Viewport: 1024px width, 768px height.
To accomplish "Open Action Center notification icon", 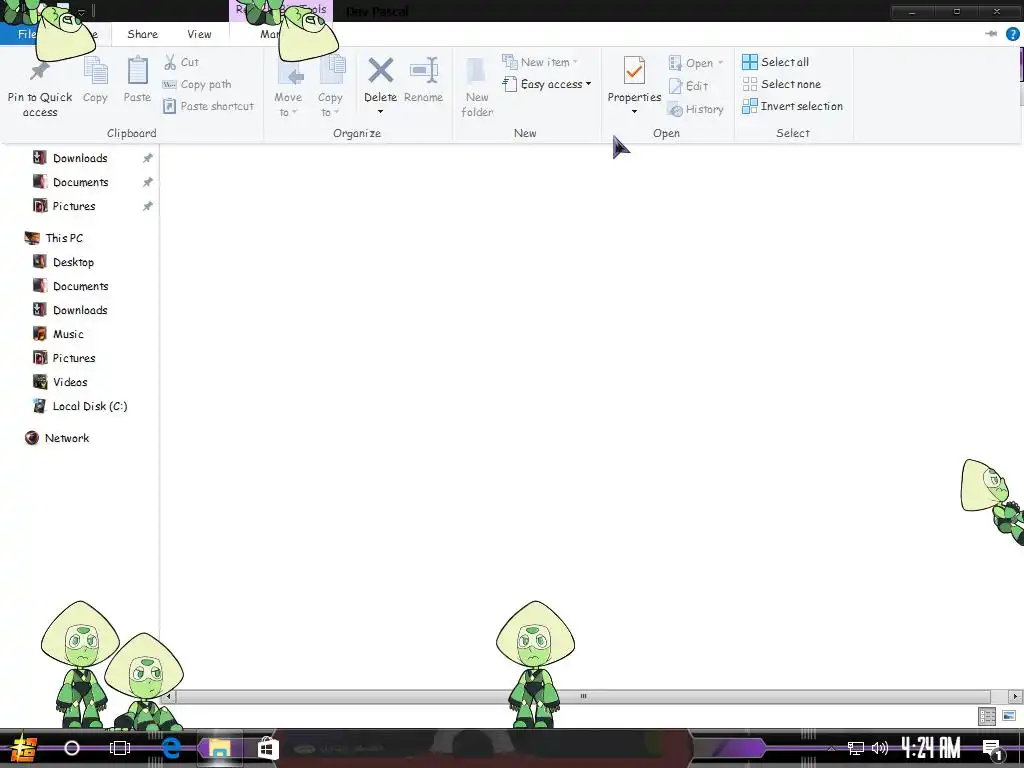I will point(992,748).
